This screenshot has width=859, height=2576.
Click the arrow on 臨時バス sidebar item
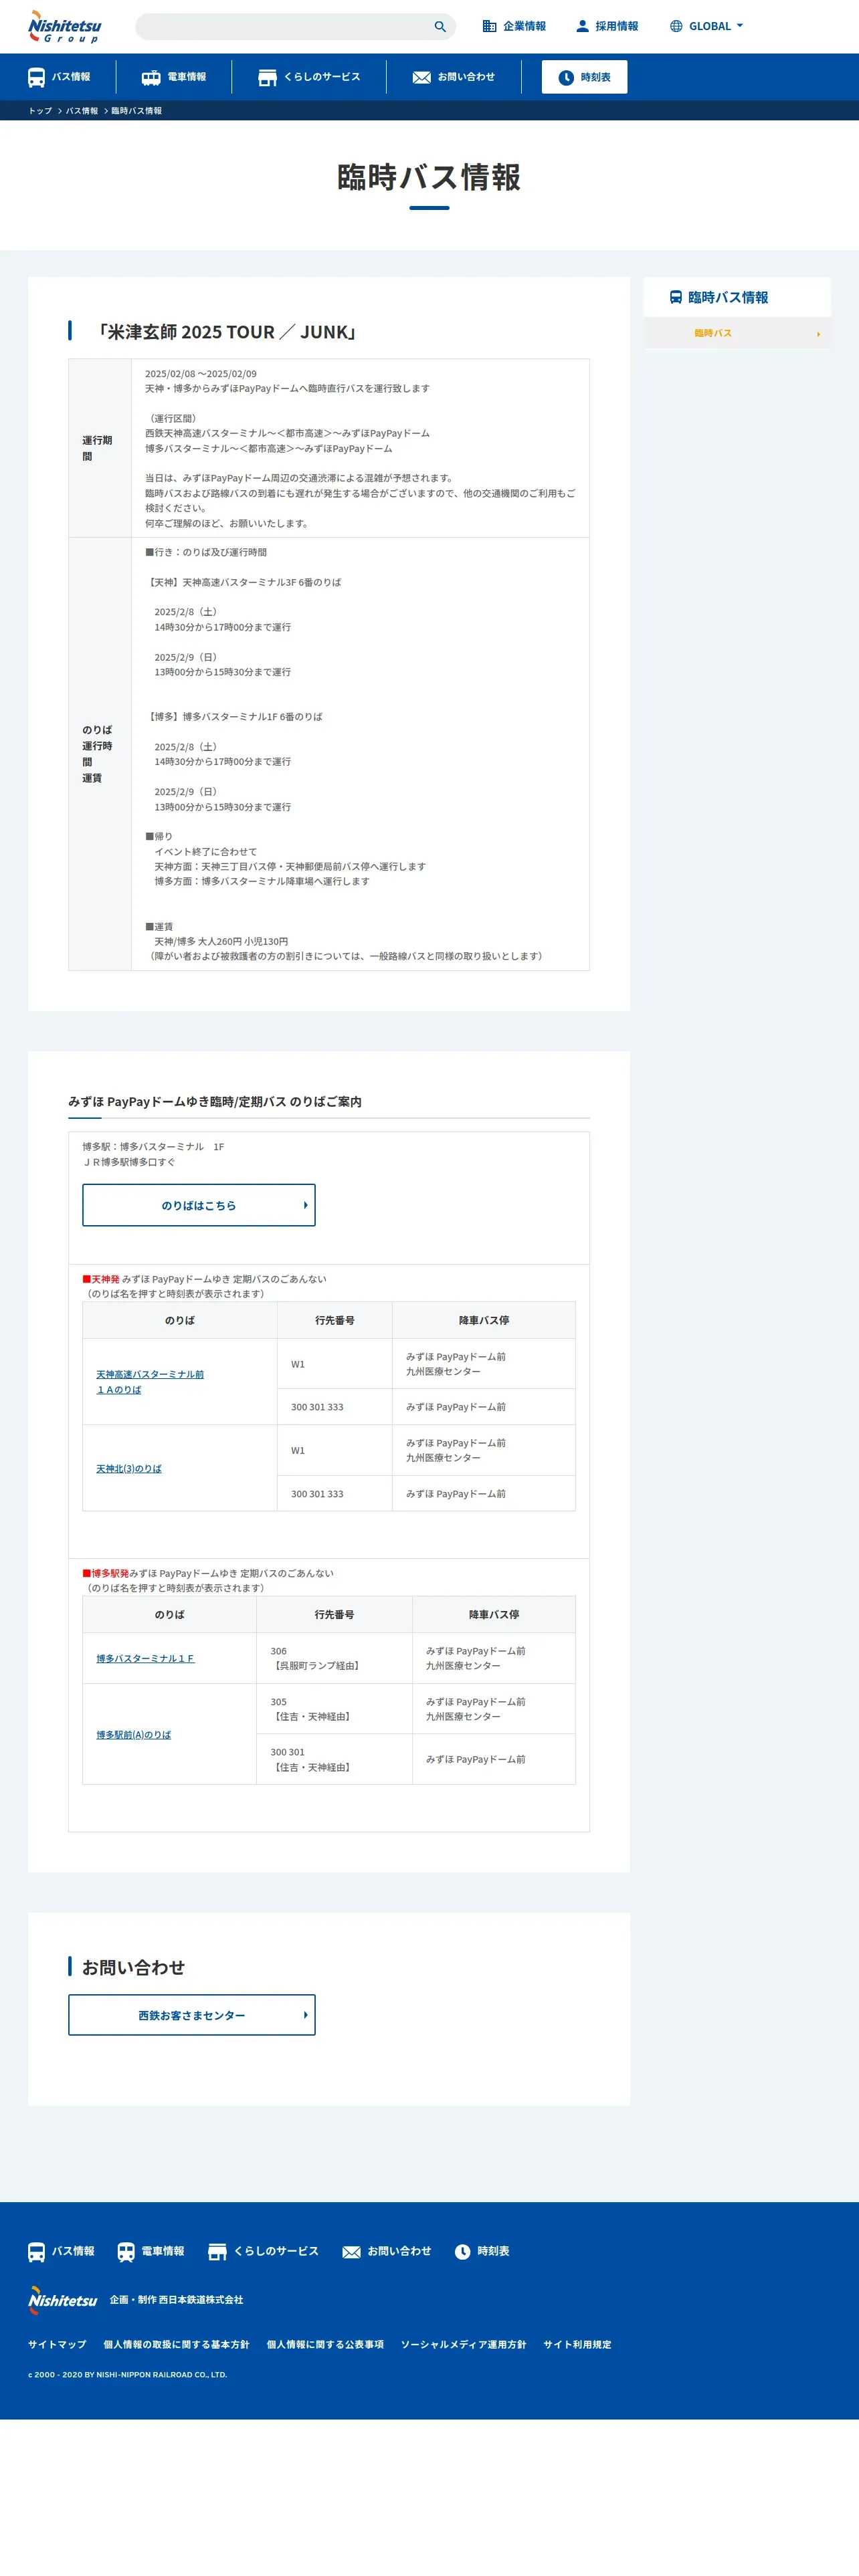(818, 334)
